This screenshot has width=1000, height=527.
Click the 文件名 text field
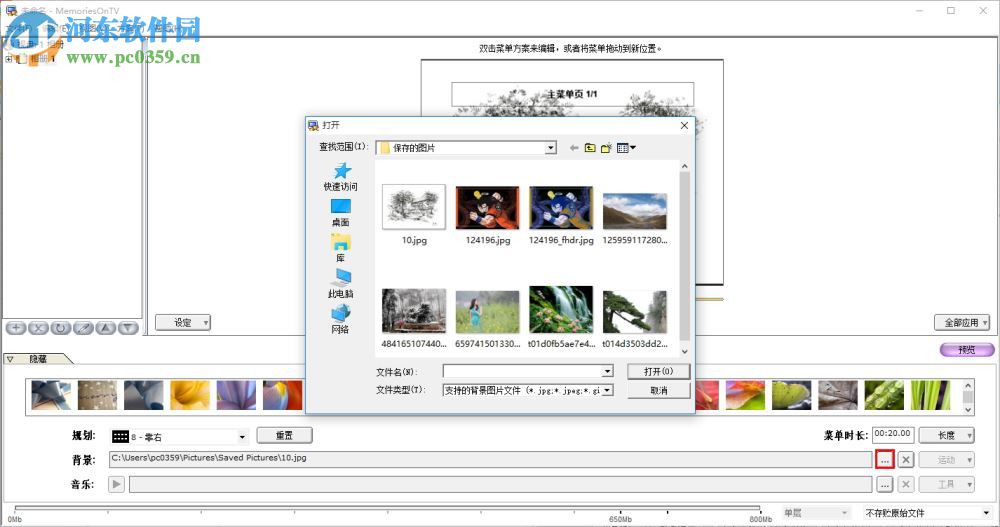522,371
